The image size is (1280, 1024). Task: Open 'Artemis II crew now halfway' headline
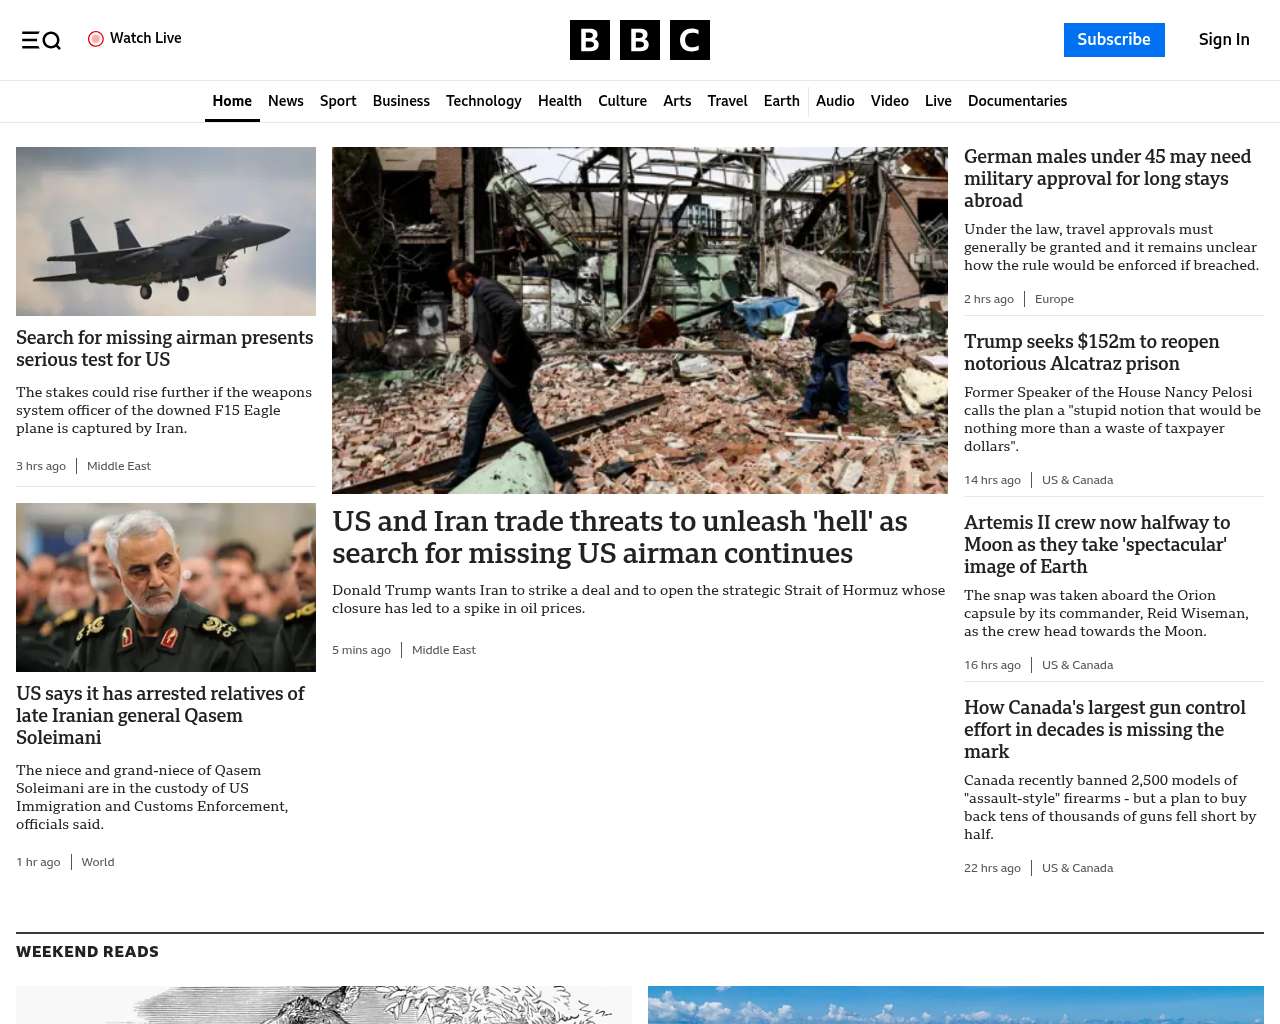[x=1097, y=544]
